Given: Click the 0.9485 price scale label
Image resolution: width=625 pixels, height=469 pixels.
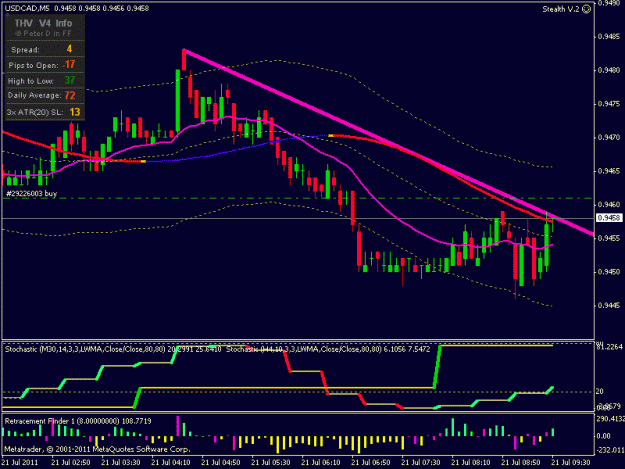Looking at the screenshot, I should coord(609,37).
